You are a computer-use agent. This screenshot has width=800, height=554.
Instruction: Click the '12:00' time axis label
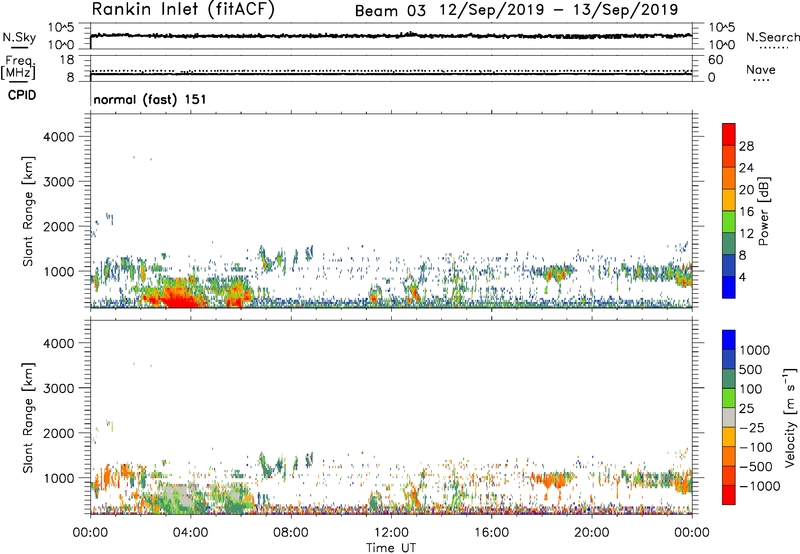tap(391, 532)
